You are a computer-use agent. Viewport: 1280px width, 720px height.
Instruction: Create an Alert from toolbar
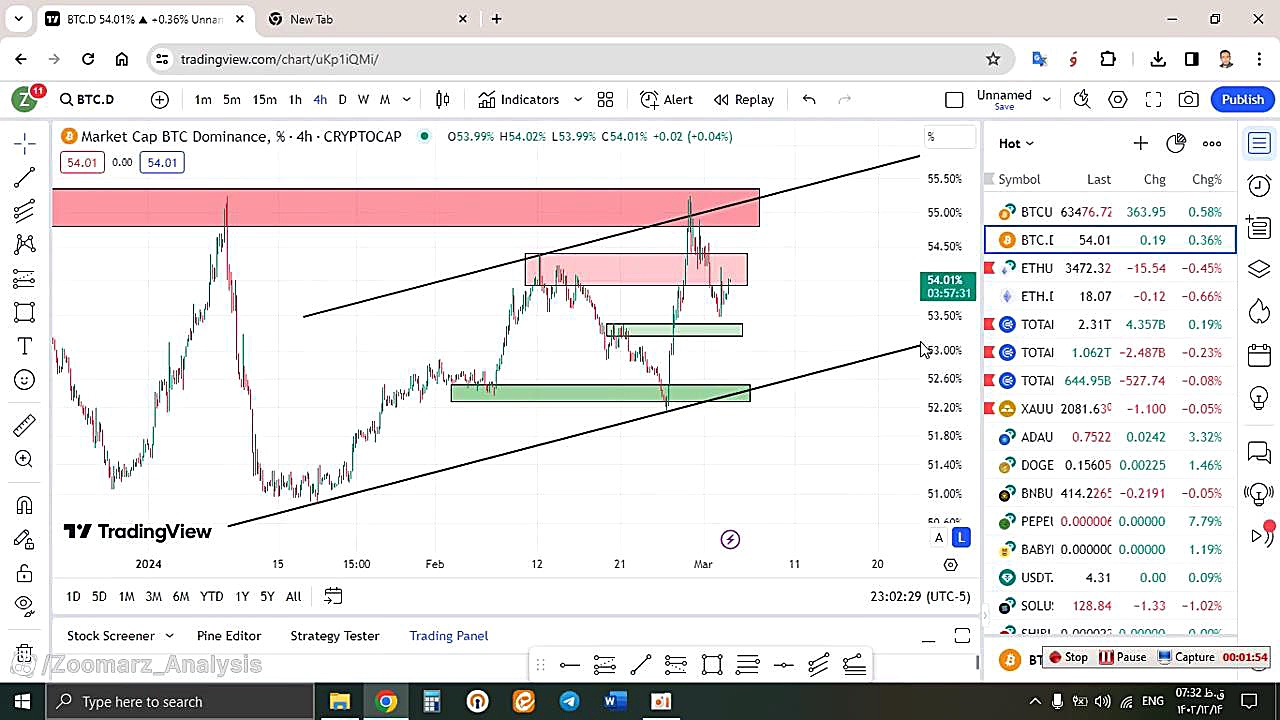click(x=666, y=99)
